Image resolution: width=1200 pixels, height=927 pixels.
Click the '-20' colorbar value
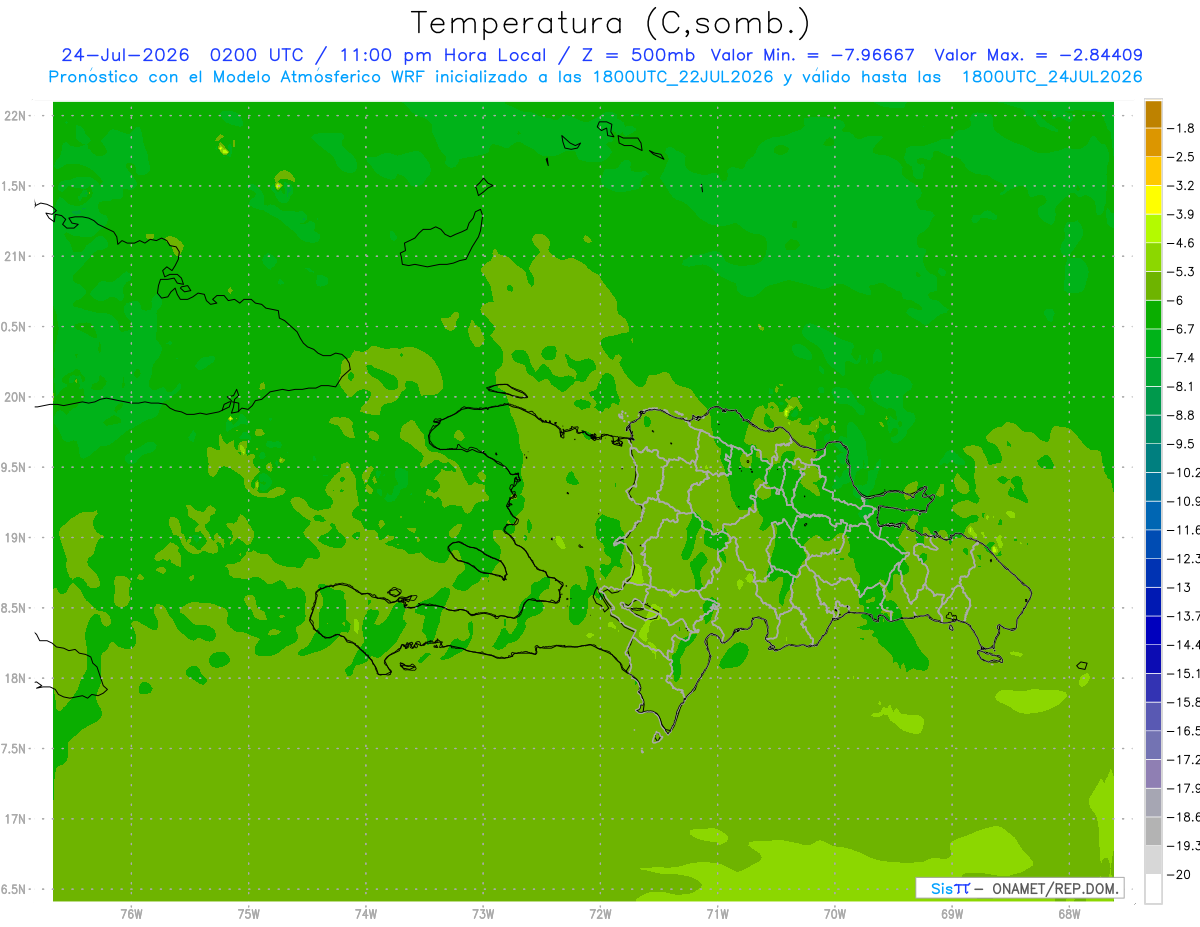1180,874
